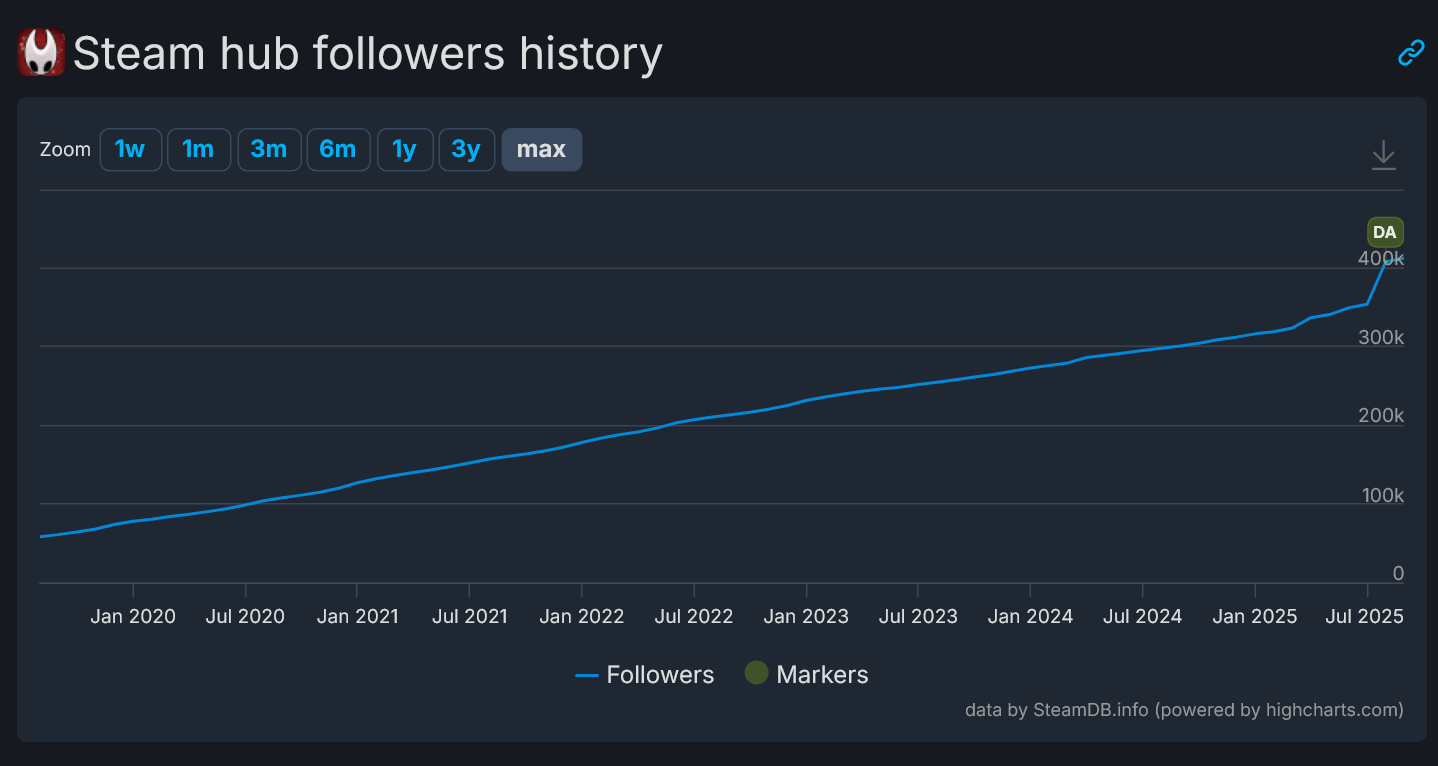Viewport: 1438px width, 766px height.
Task: Click the Zoom label text
Action: click(x=65, y=150)
